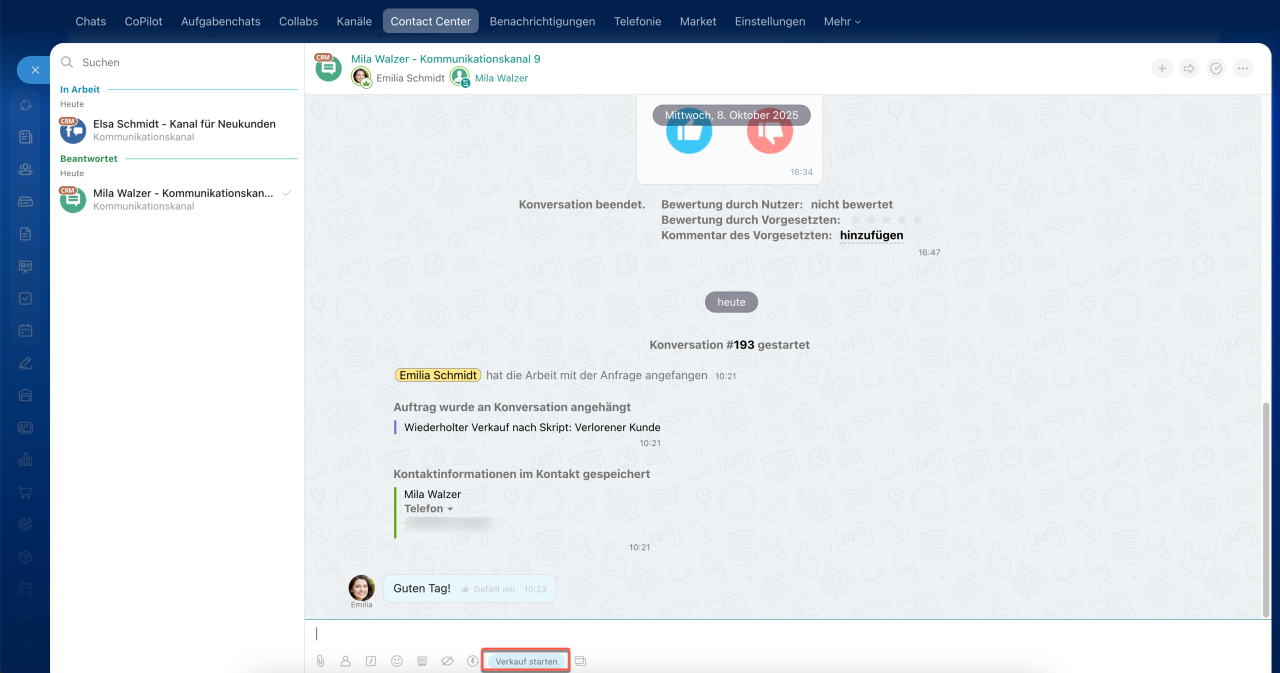
Task: Open the Telefonie tab
Action: pos(637,21)
